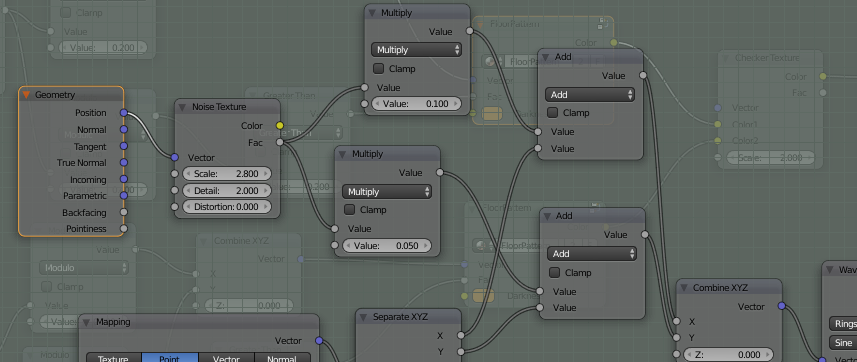
Task: Click the lower Add node Value output socket
Action: click(x=645, y=235)
